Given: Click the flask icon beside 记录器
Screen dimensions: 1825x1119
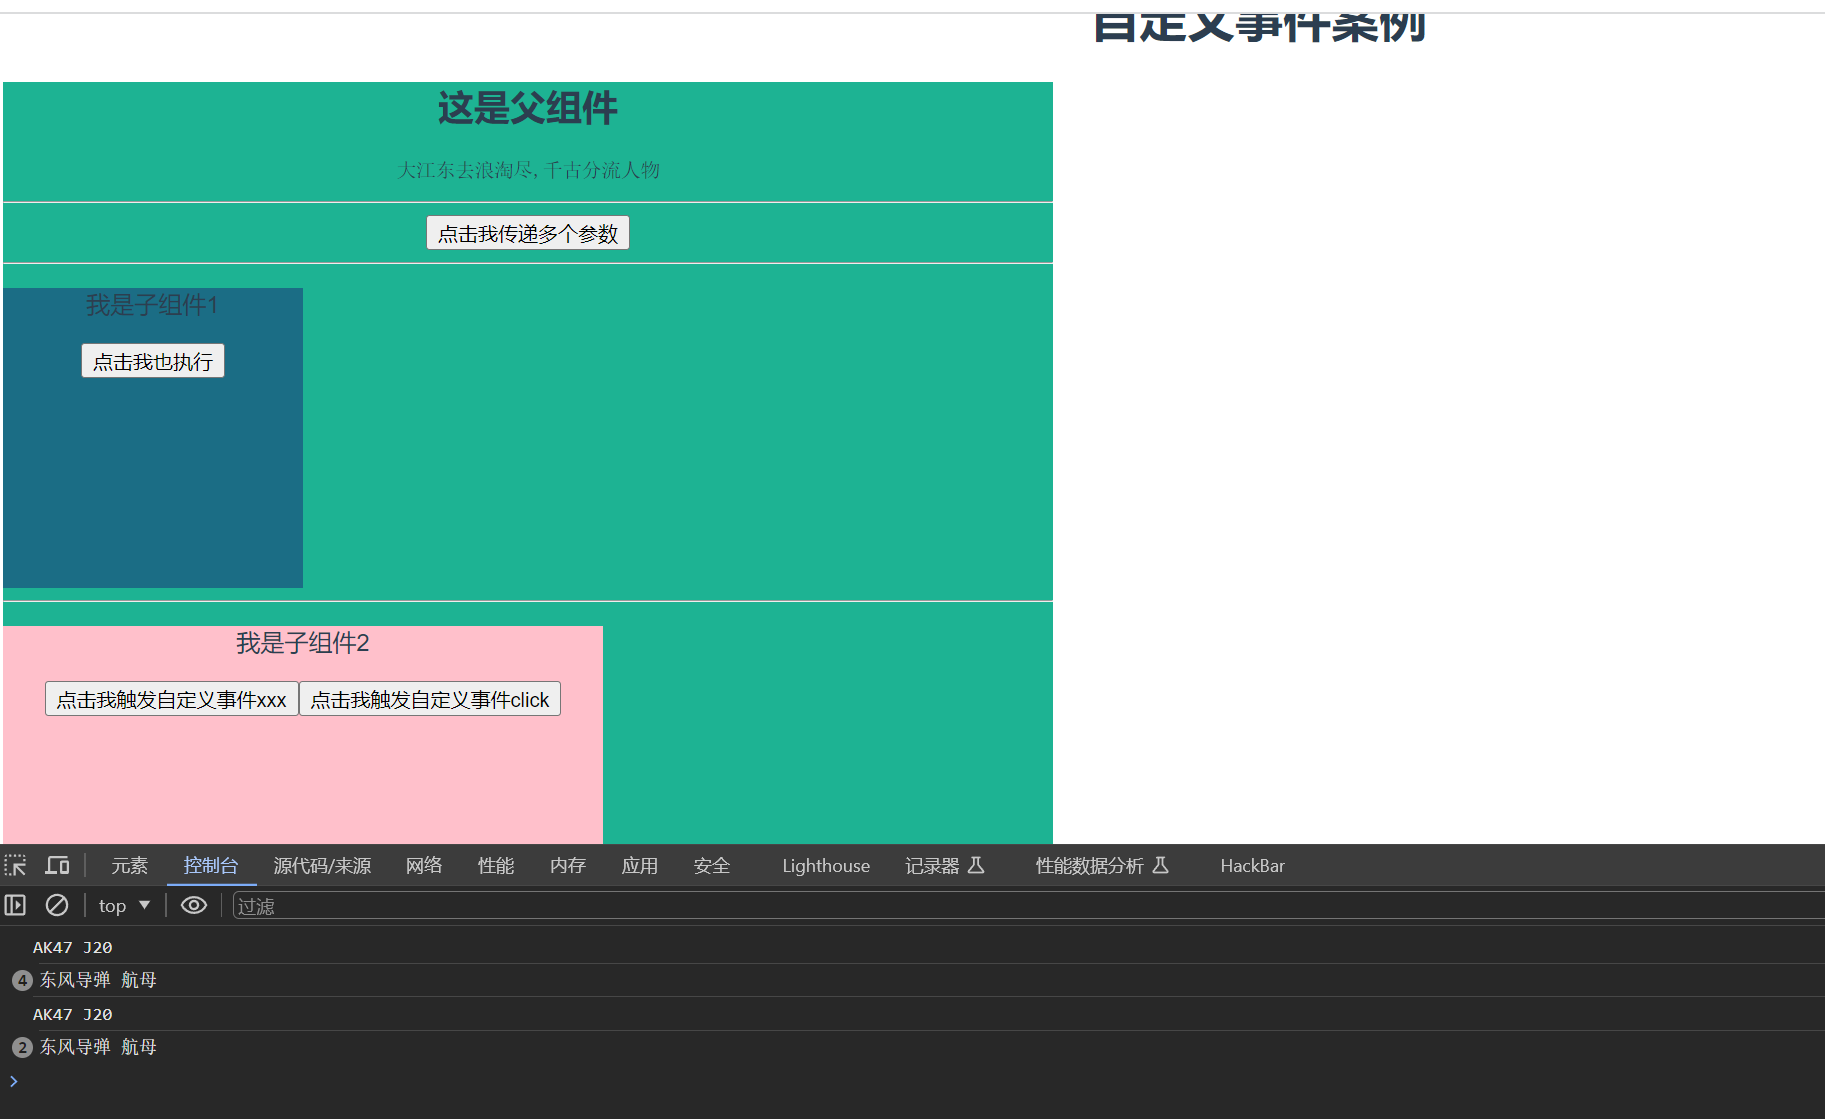Looking at the screenshot, I should tap(977, 865).
